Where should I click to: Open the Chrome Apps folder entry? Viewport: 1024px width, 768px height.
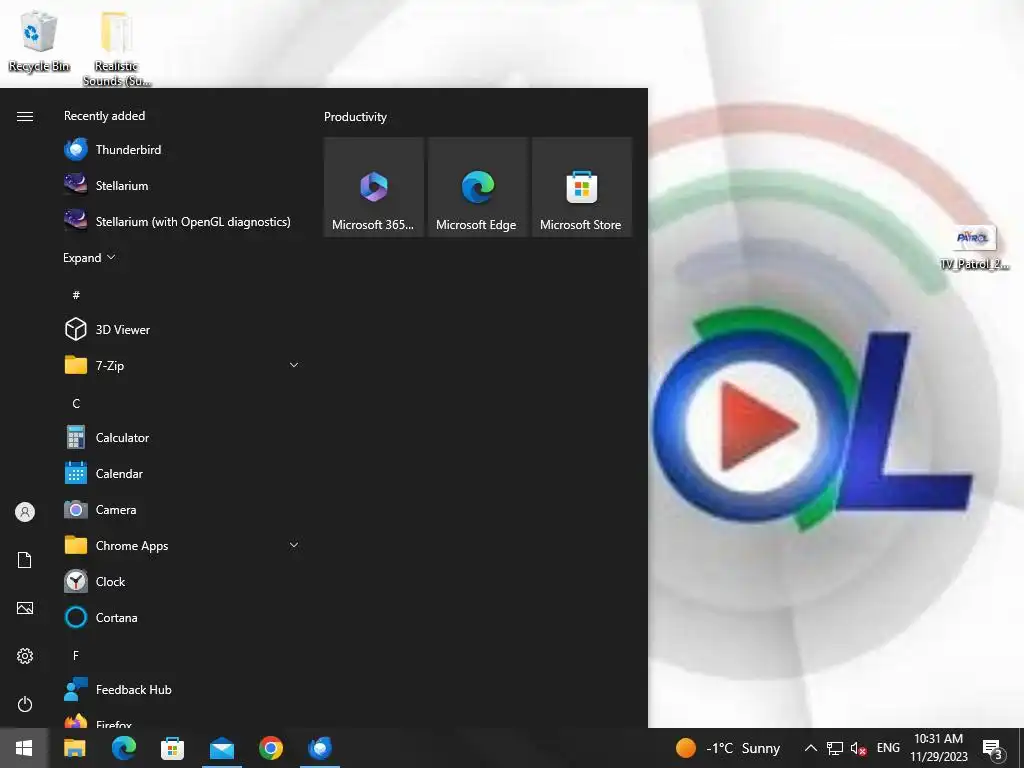point(183,545)
